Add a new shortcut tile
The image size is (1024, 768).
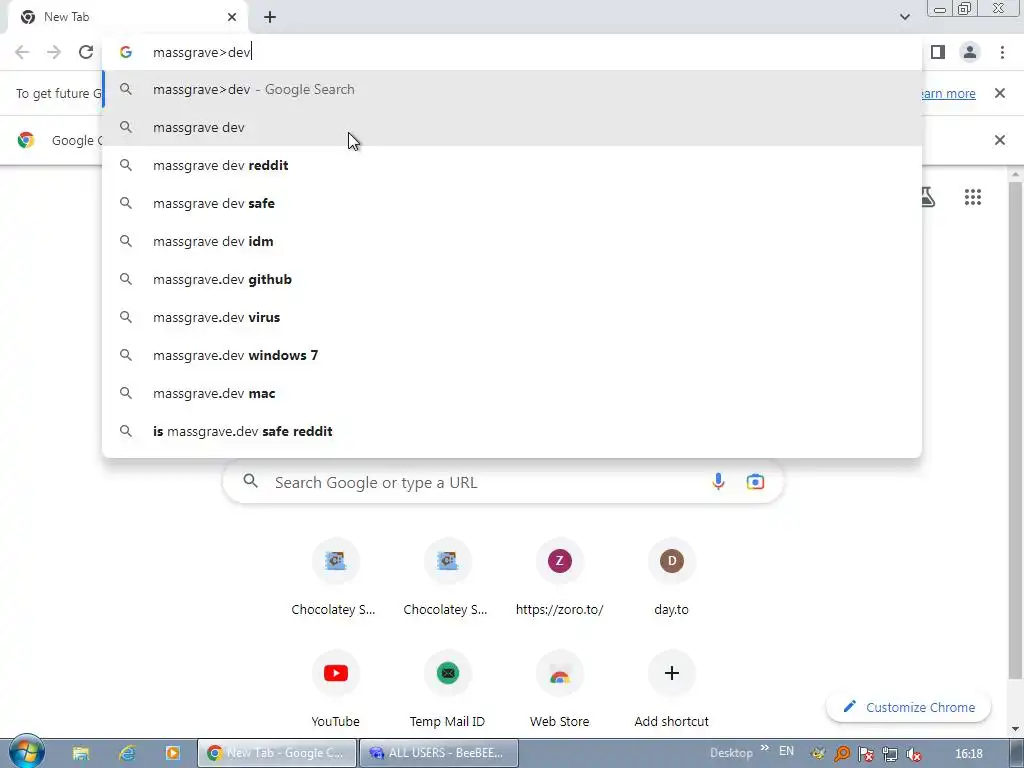tap(671, 689)
